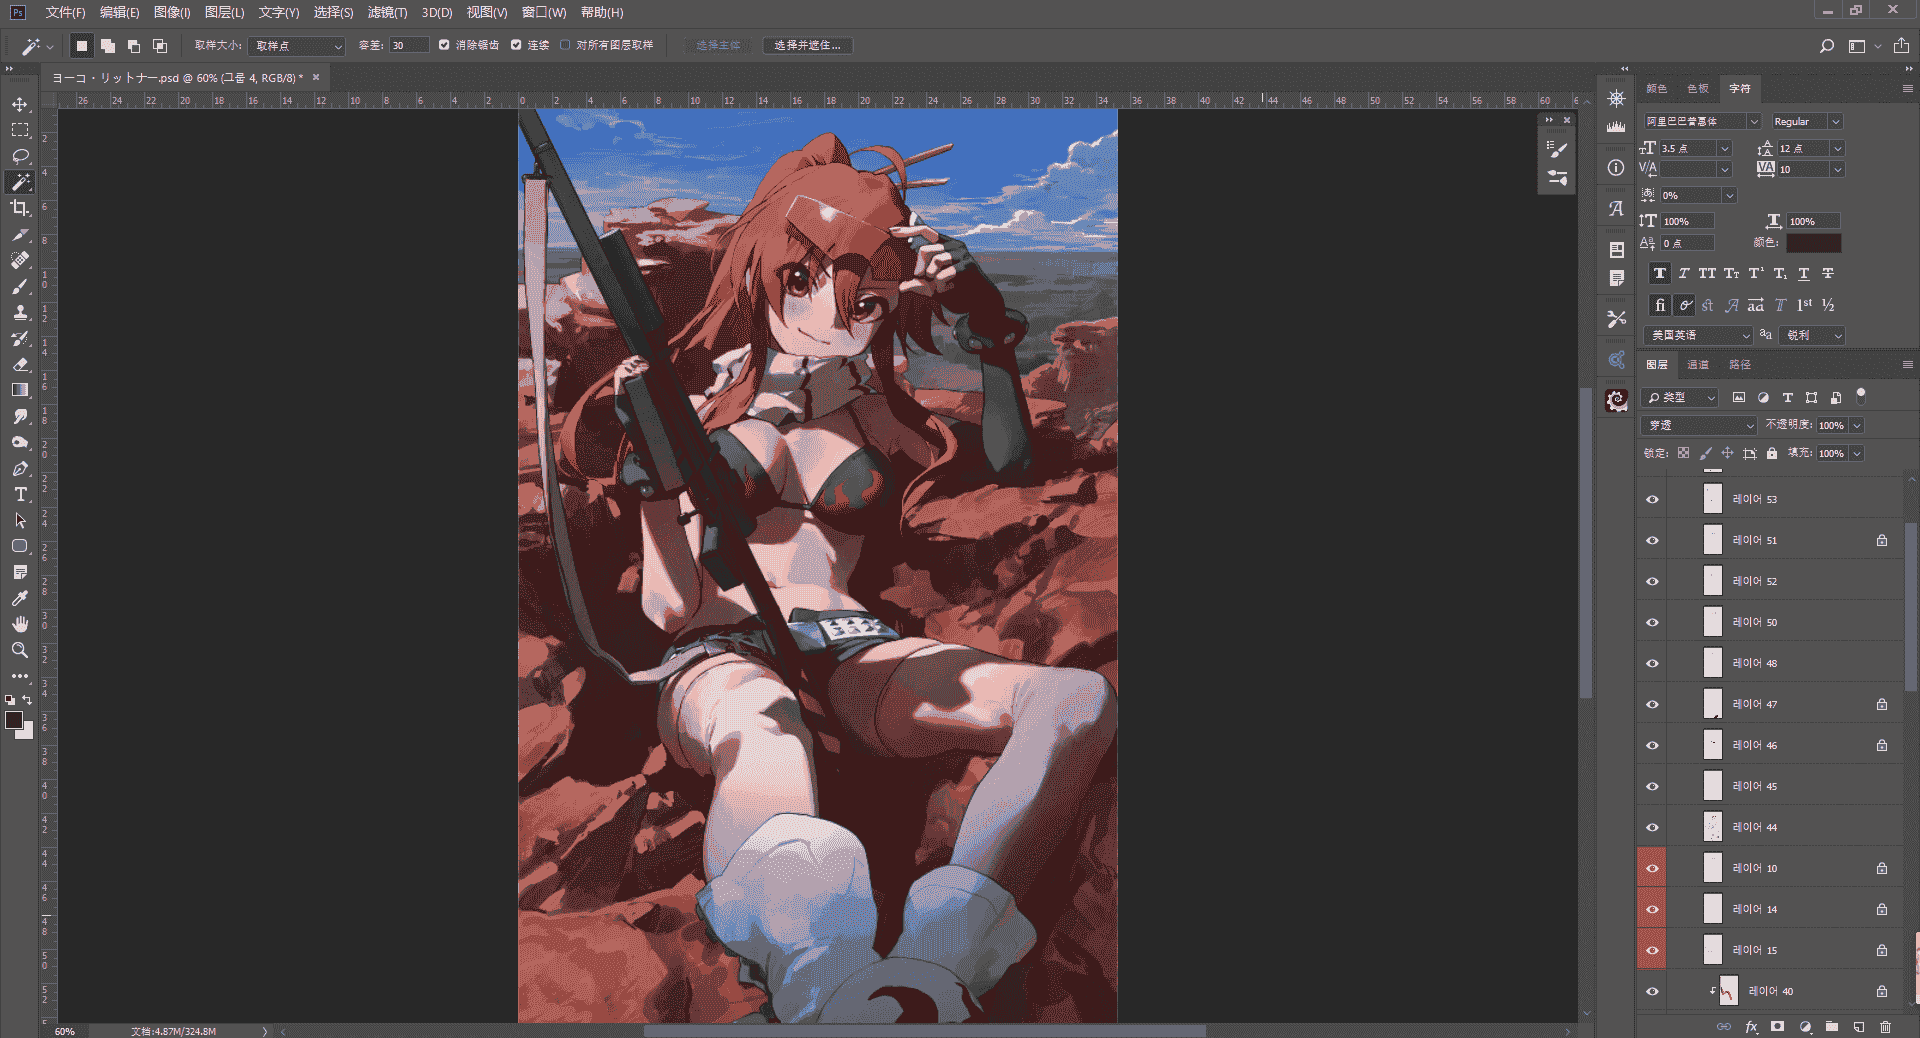Open the search icon in options bar
Image resolution: width=1920 pixels, height=1038 pixels.
(x=1827, y=46)
